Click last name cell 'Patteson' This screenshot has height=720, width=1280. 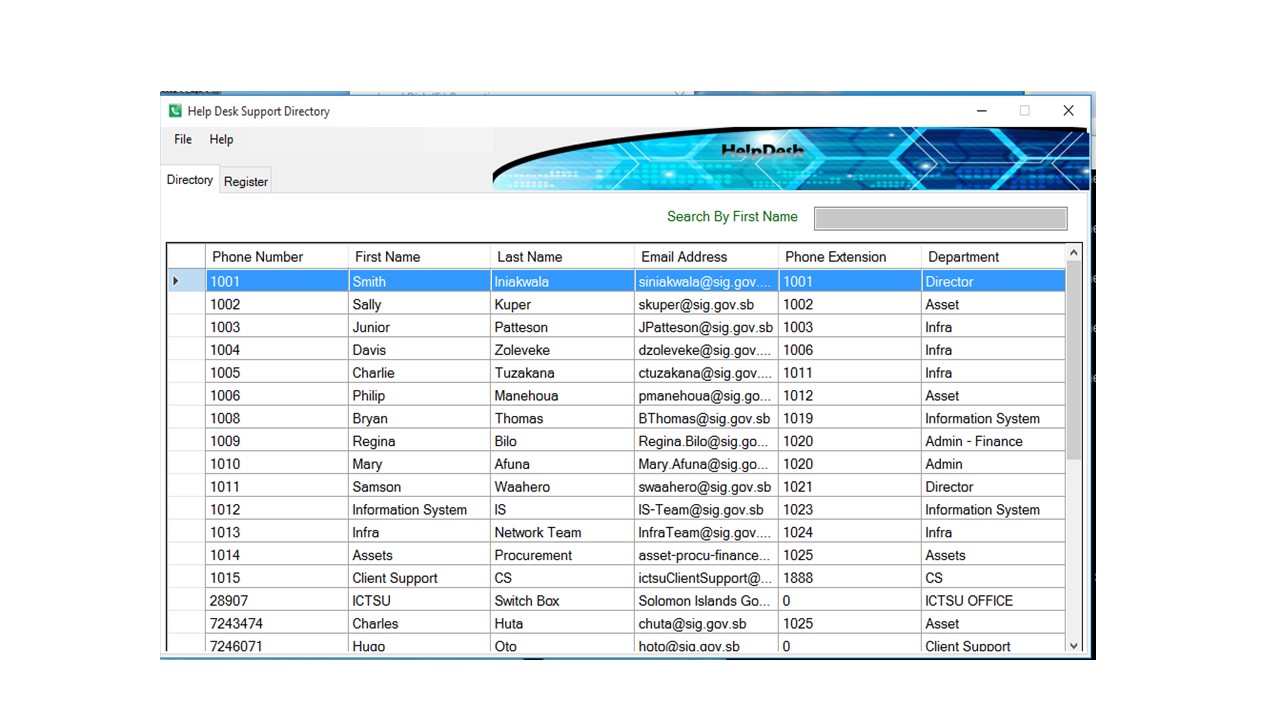(x=562, y=327)
